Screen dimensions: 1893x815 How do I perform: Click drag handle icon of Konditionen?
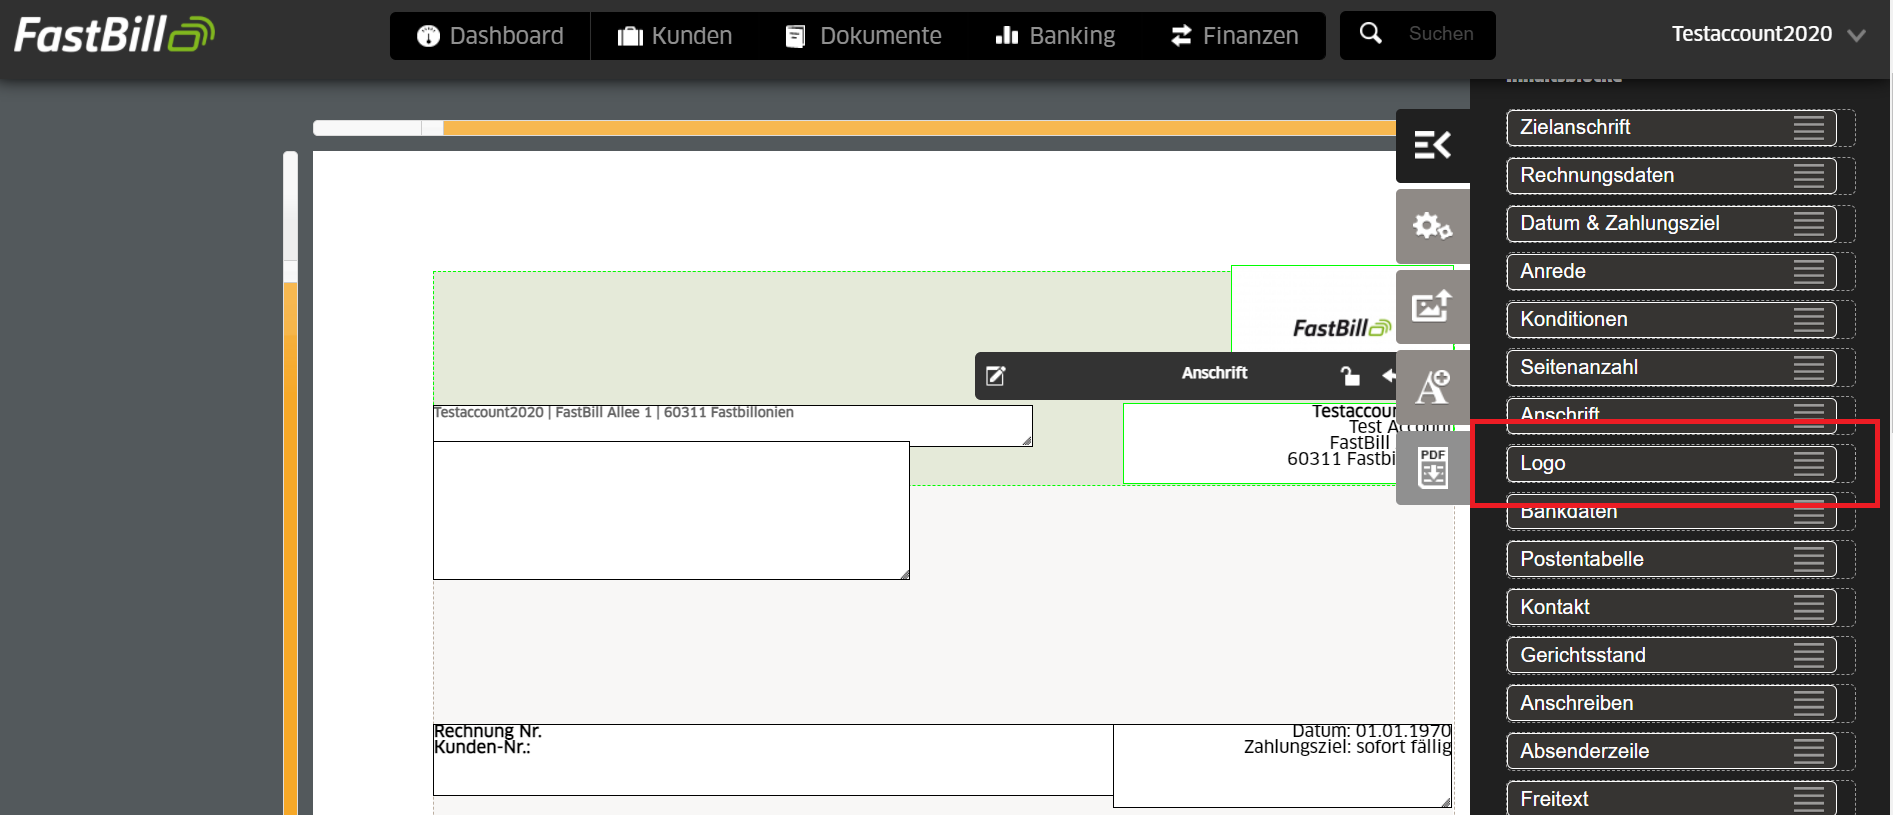tap(1808, 319)
